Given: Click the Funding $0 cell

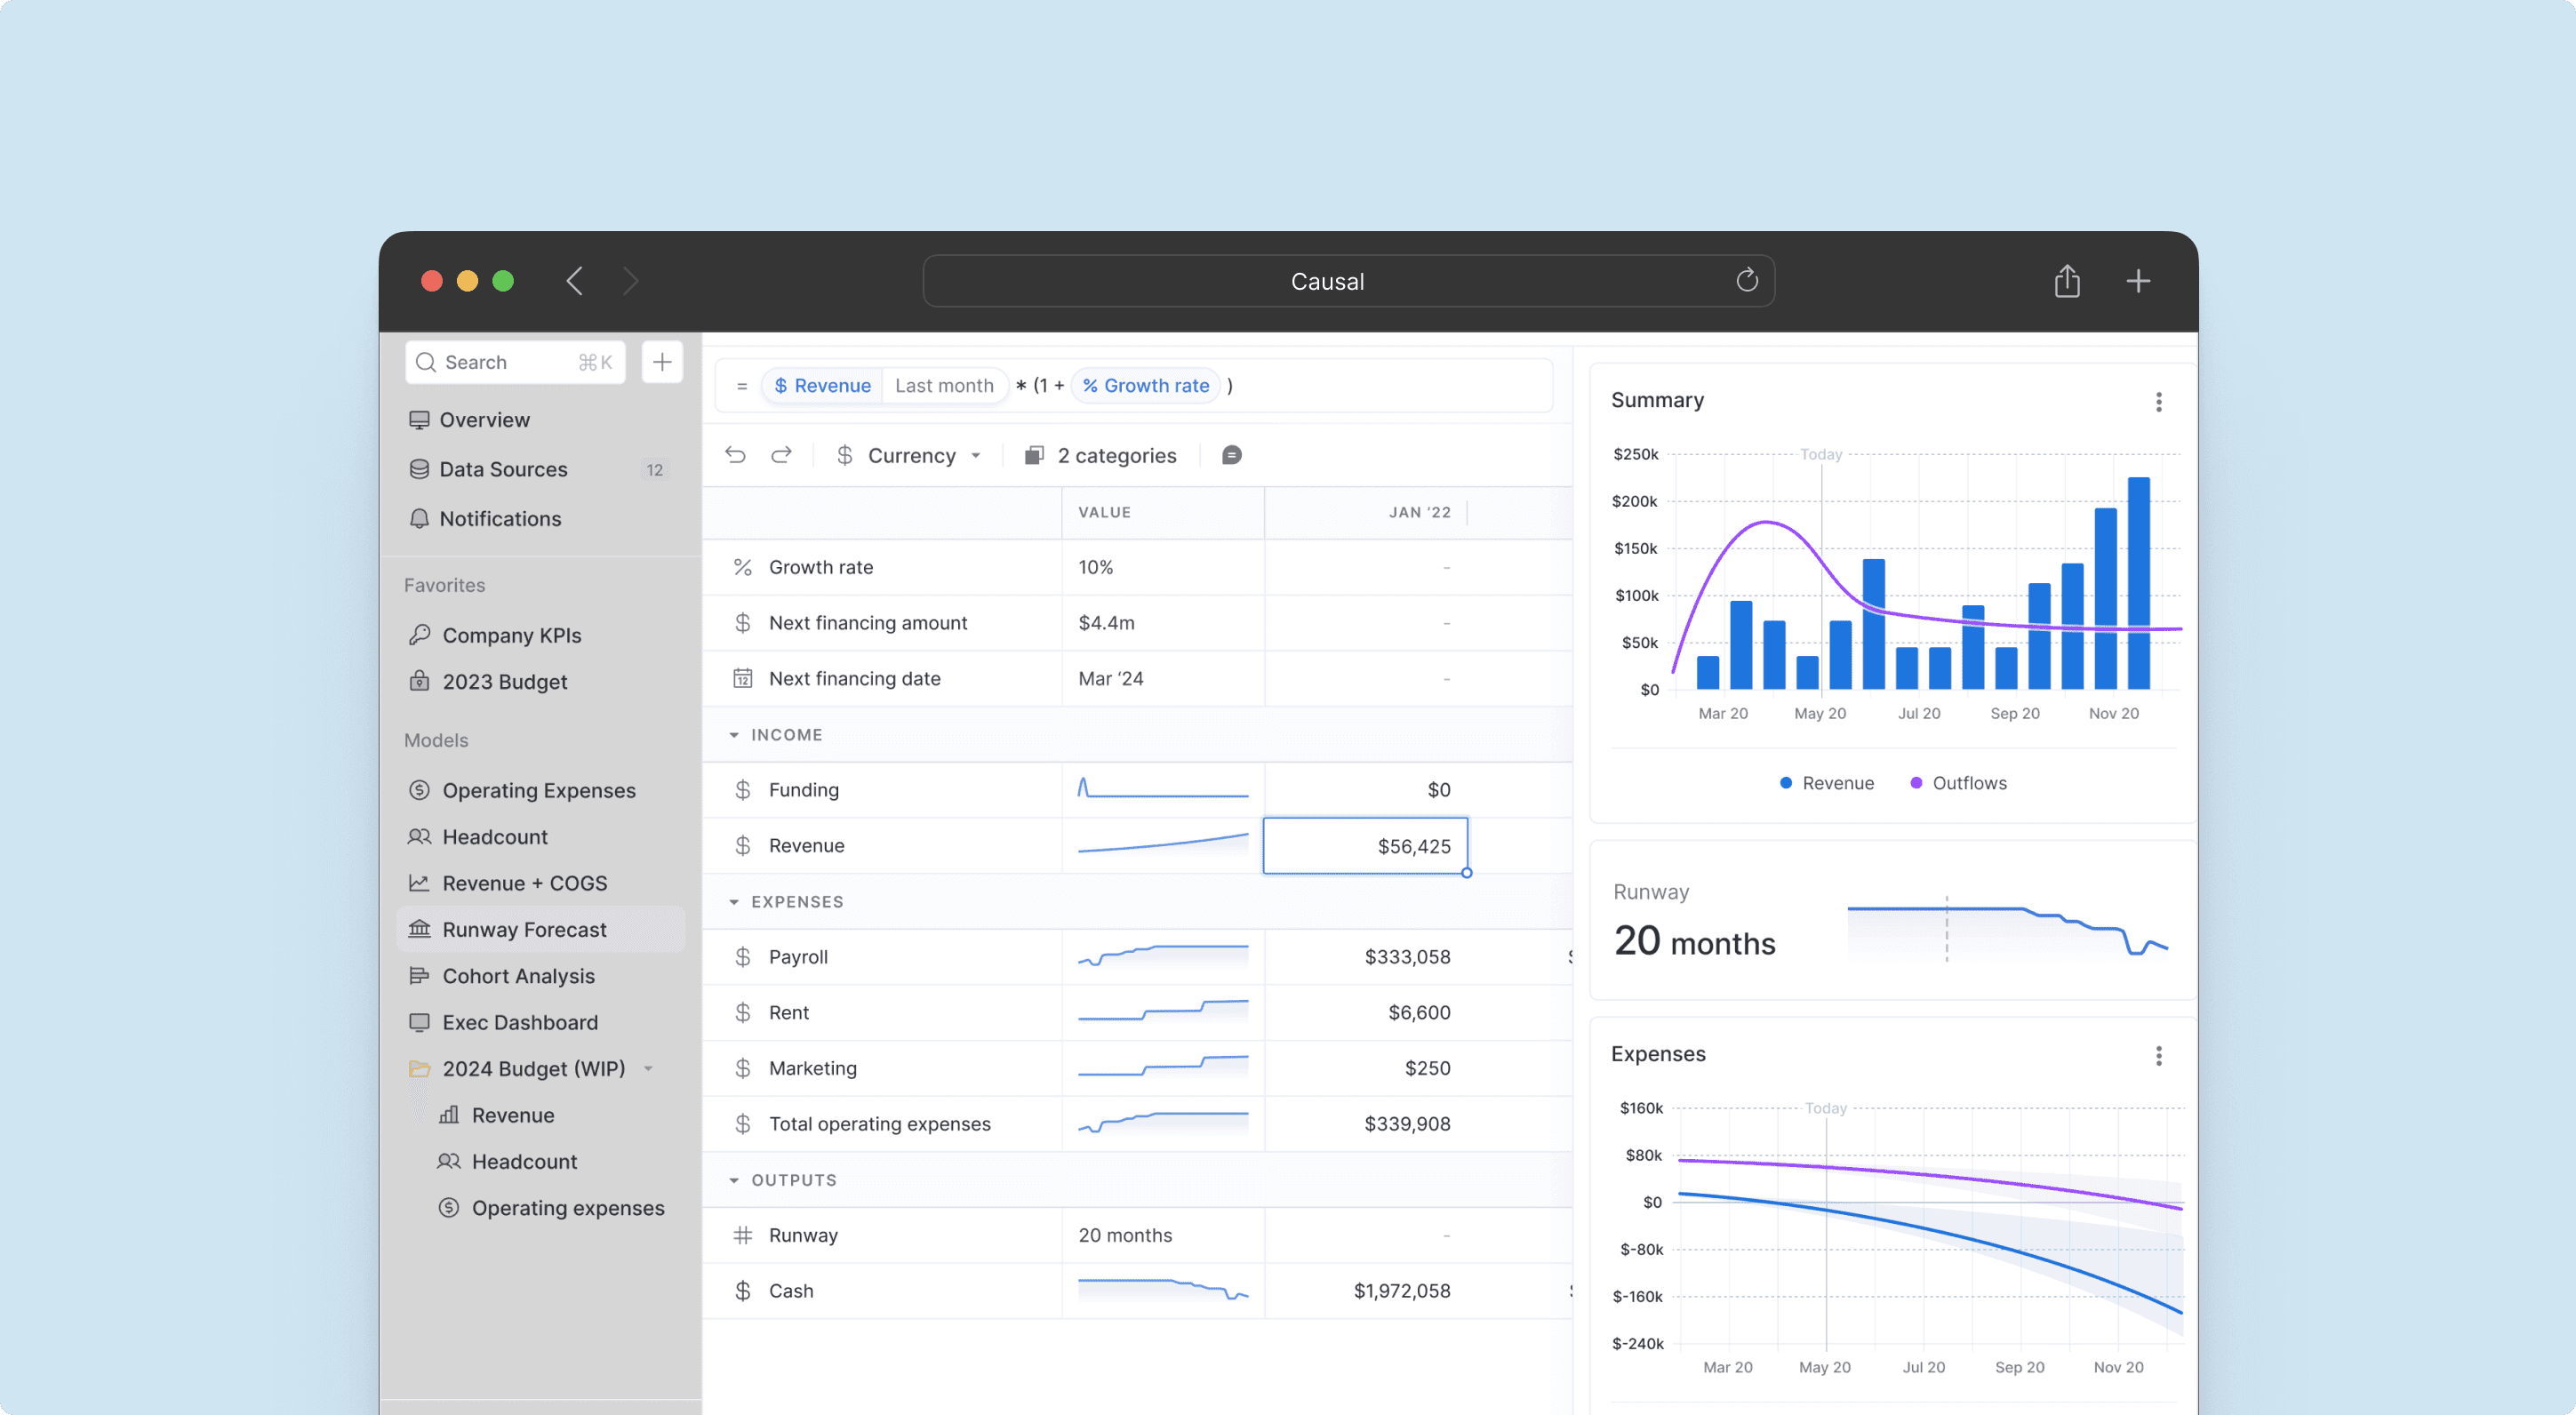Looking at the screenshot, I should (1365, 790).
